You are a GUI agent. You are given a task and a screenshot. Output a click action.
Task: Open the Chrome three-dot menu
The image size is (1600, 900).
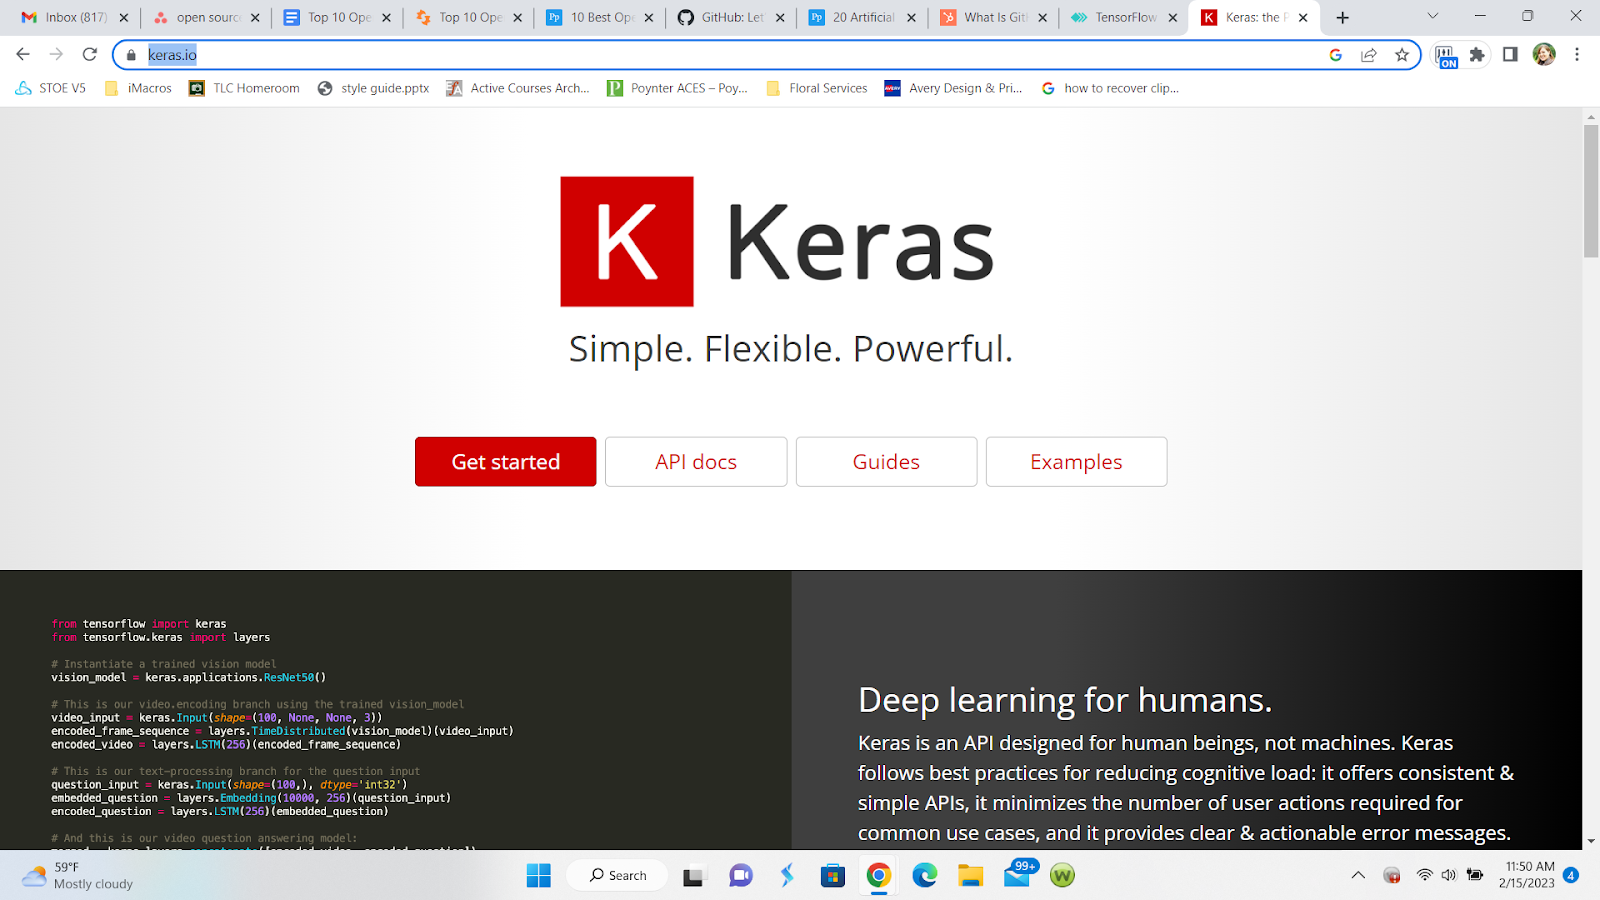click(1578, 55)
